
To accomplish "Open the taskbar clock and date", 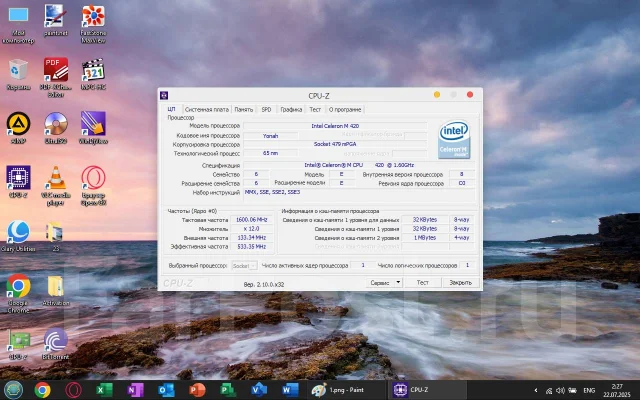I will coord(617,390).
